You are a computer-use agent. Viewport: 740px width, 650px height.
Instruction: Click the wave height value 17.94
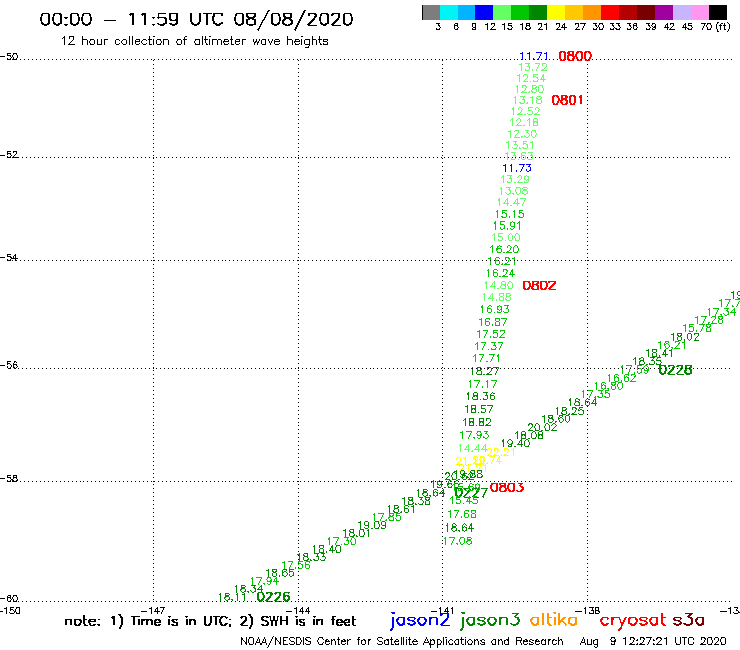point(264,582)
